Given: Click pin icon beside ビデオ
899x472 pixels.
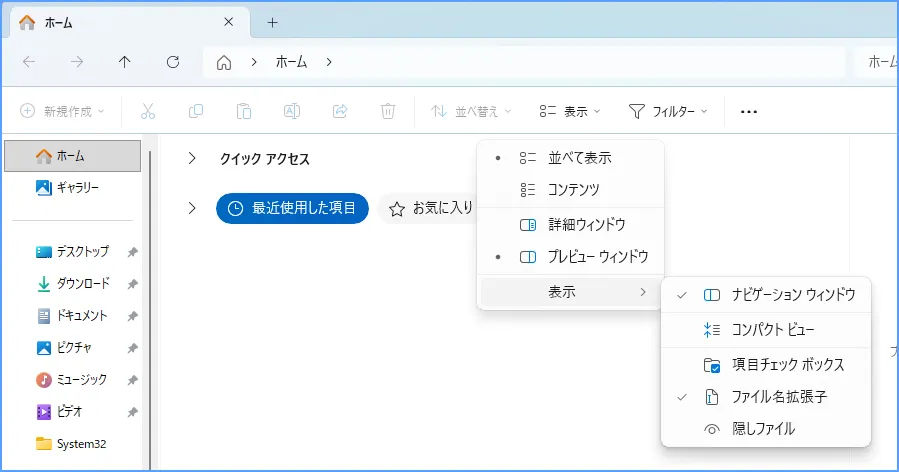Looking at the screenshot, I should tap(132, 412).
